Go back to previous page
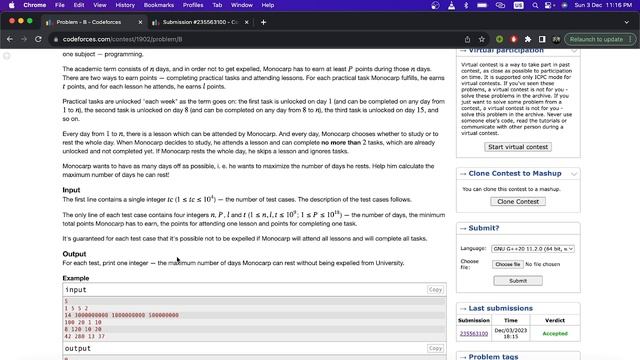Viewport: 640px width, 360px height. pos(10,39)
